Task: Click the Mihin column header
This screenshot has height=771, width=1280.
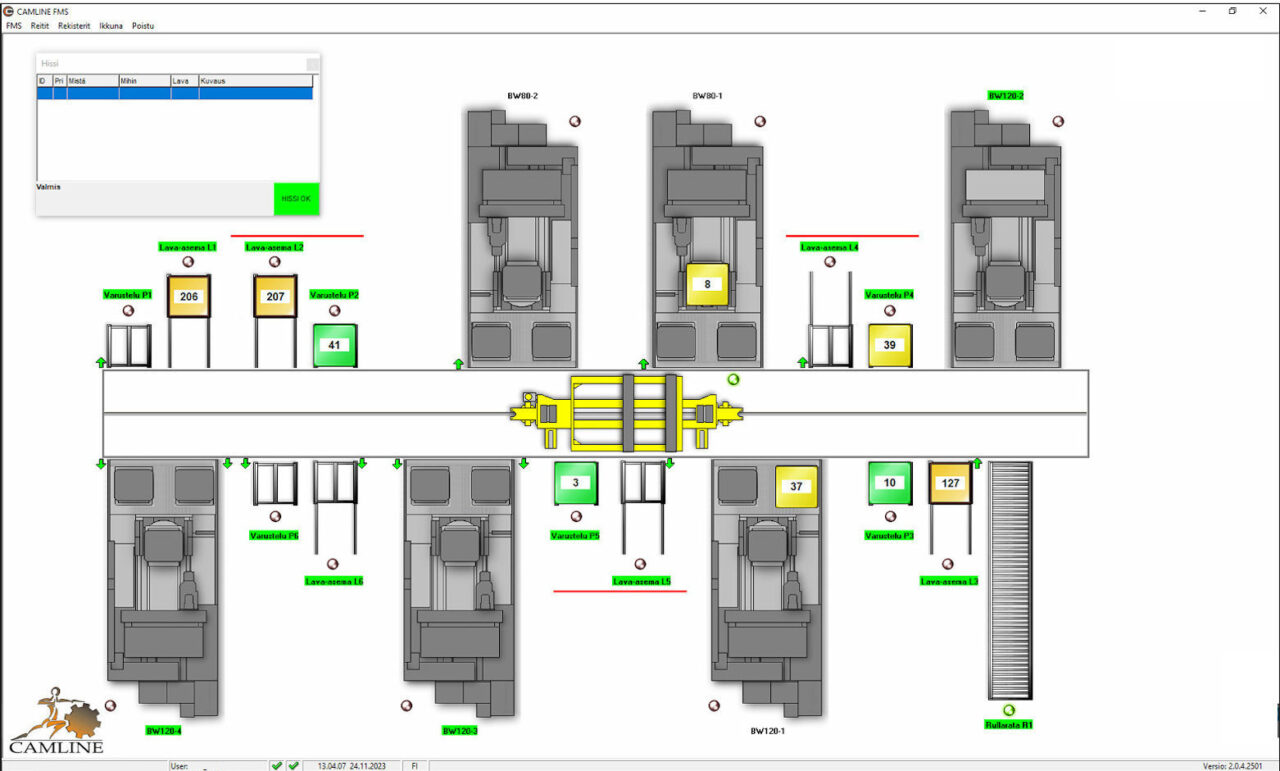Action: 145,80
